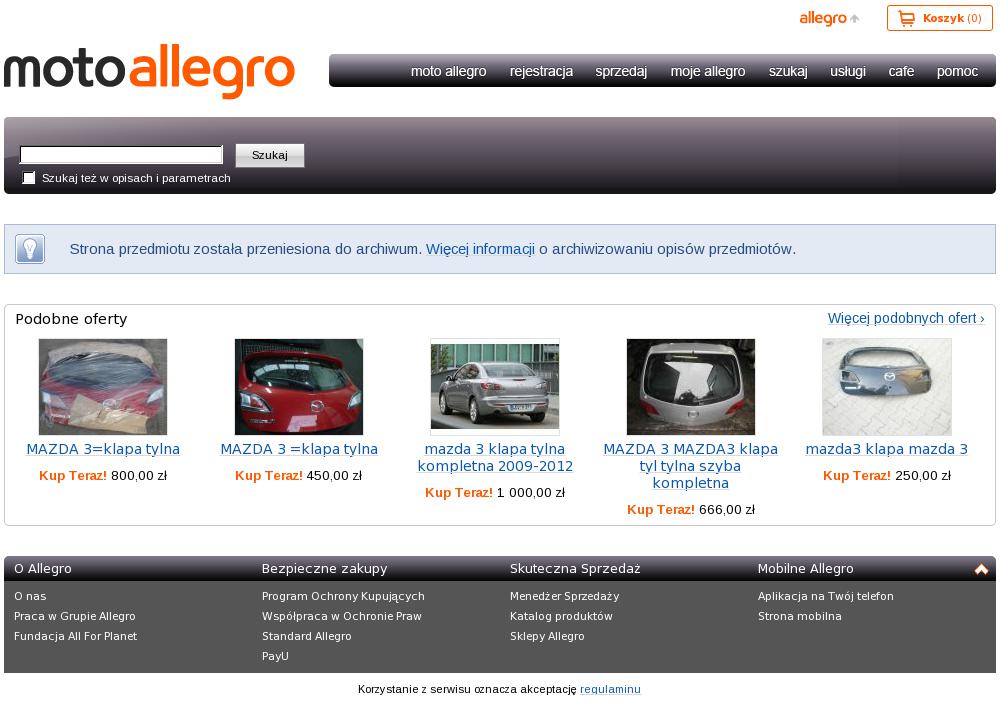The image size is (1000, 709).
Task: Open mazda3 klapa mazda 3 link
Action: coord(886,449)
